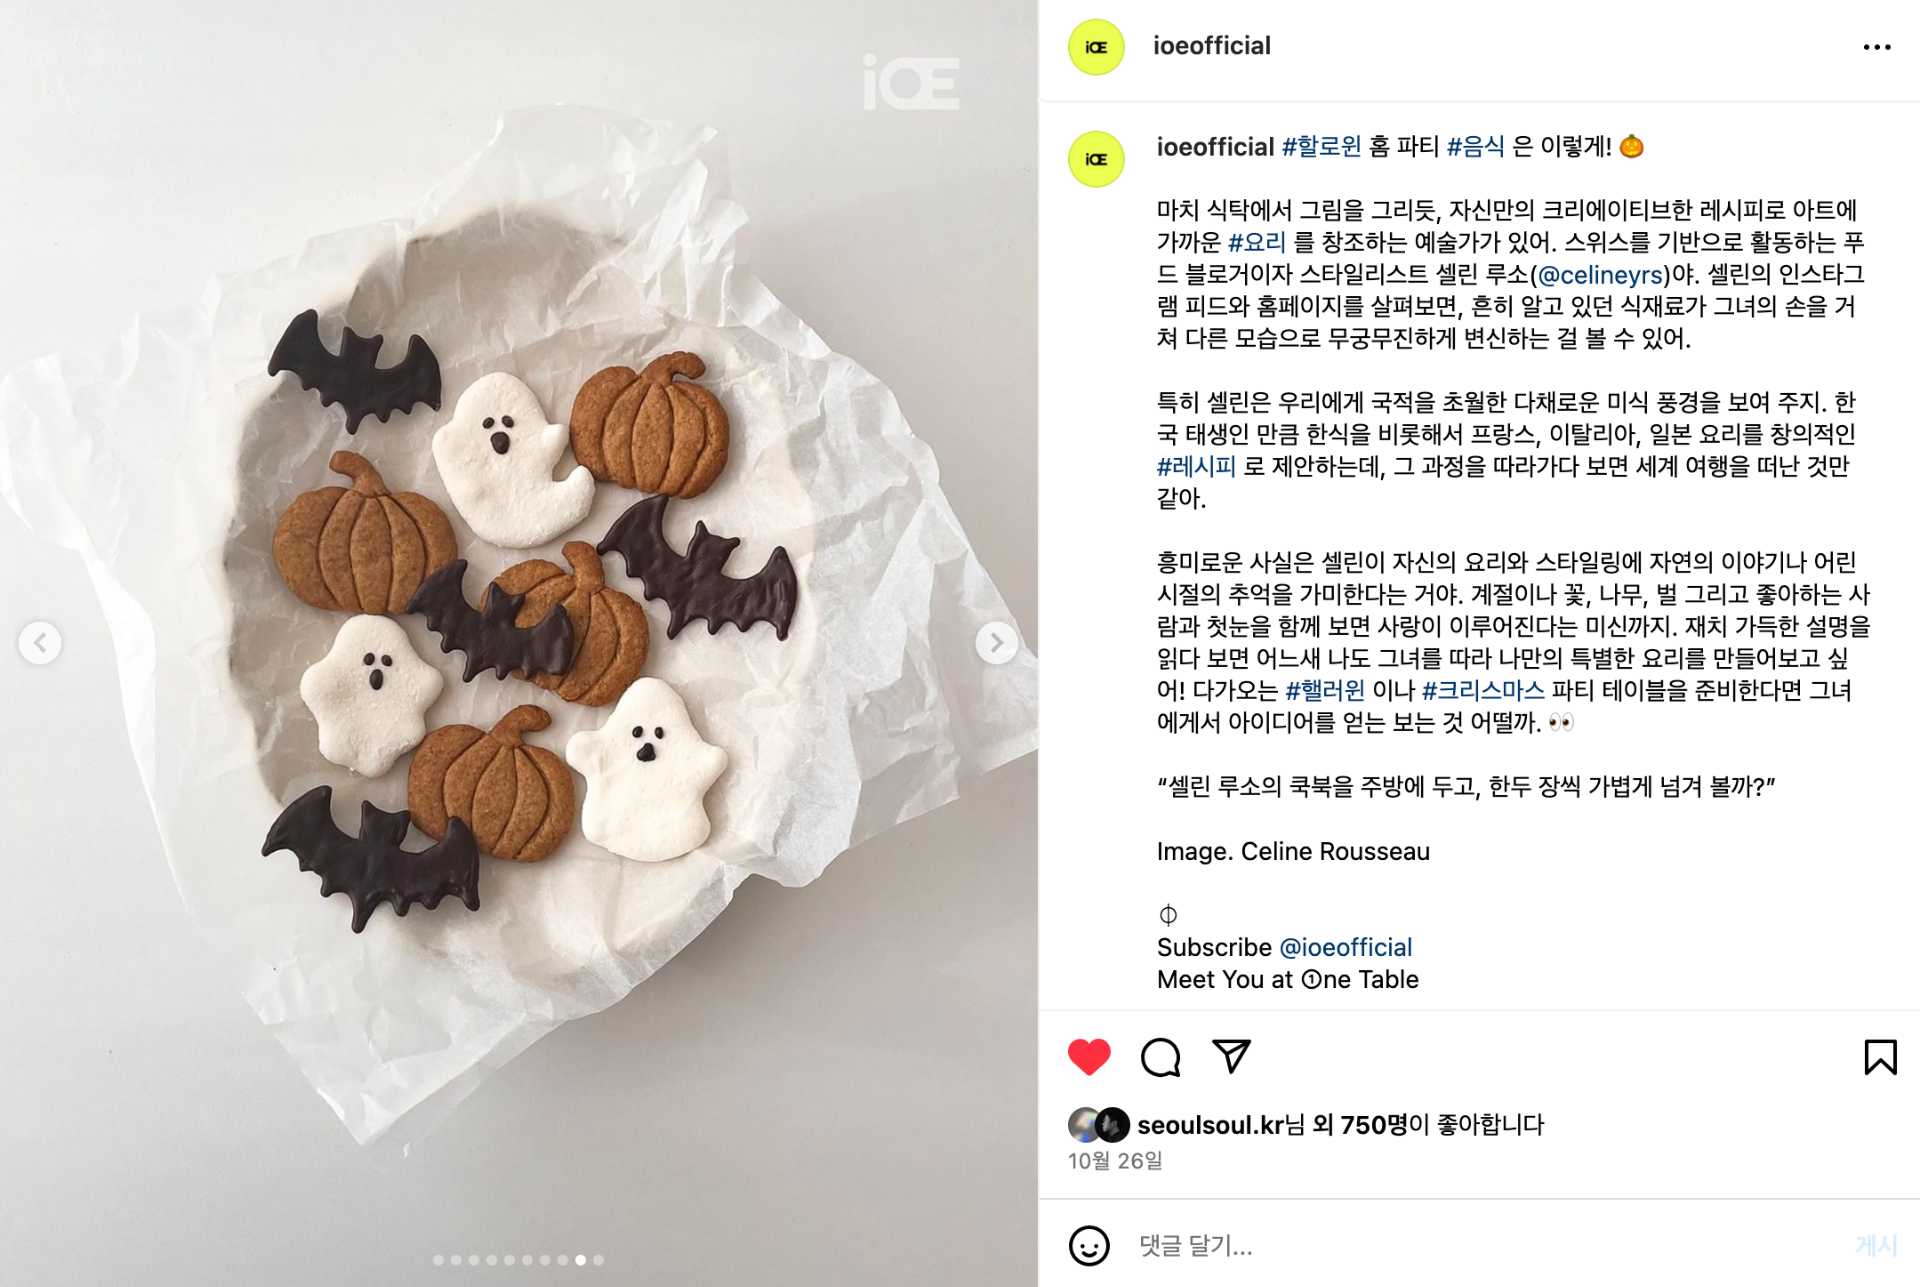1920x1287 pixels.
Task: Open the #크리스마스 hashtag
Action: point(1483,690)
